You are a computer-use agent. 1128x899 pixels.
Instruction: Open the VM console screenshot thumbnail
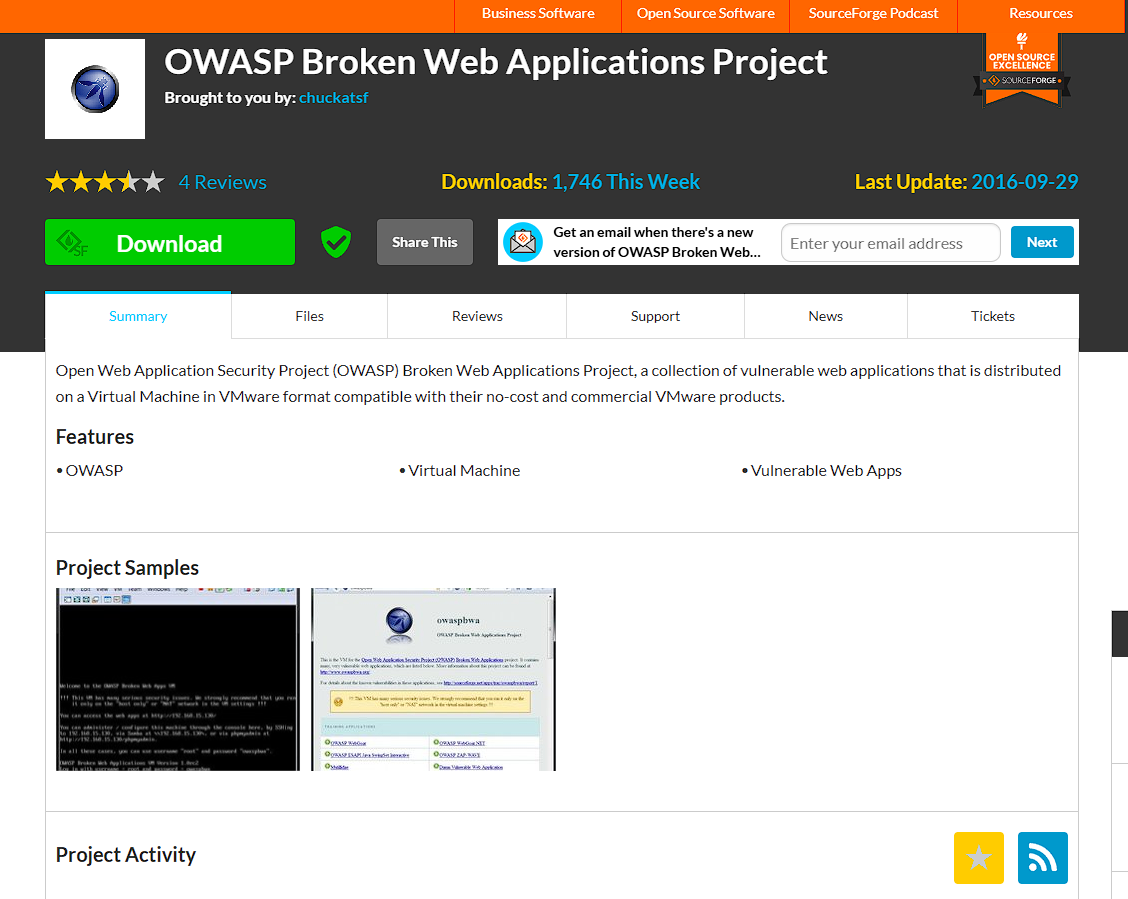pyautogui.click(x=178, y=679)
